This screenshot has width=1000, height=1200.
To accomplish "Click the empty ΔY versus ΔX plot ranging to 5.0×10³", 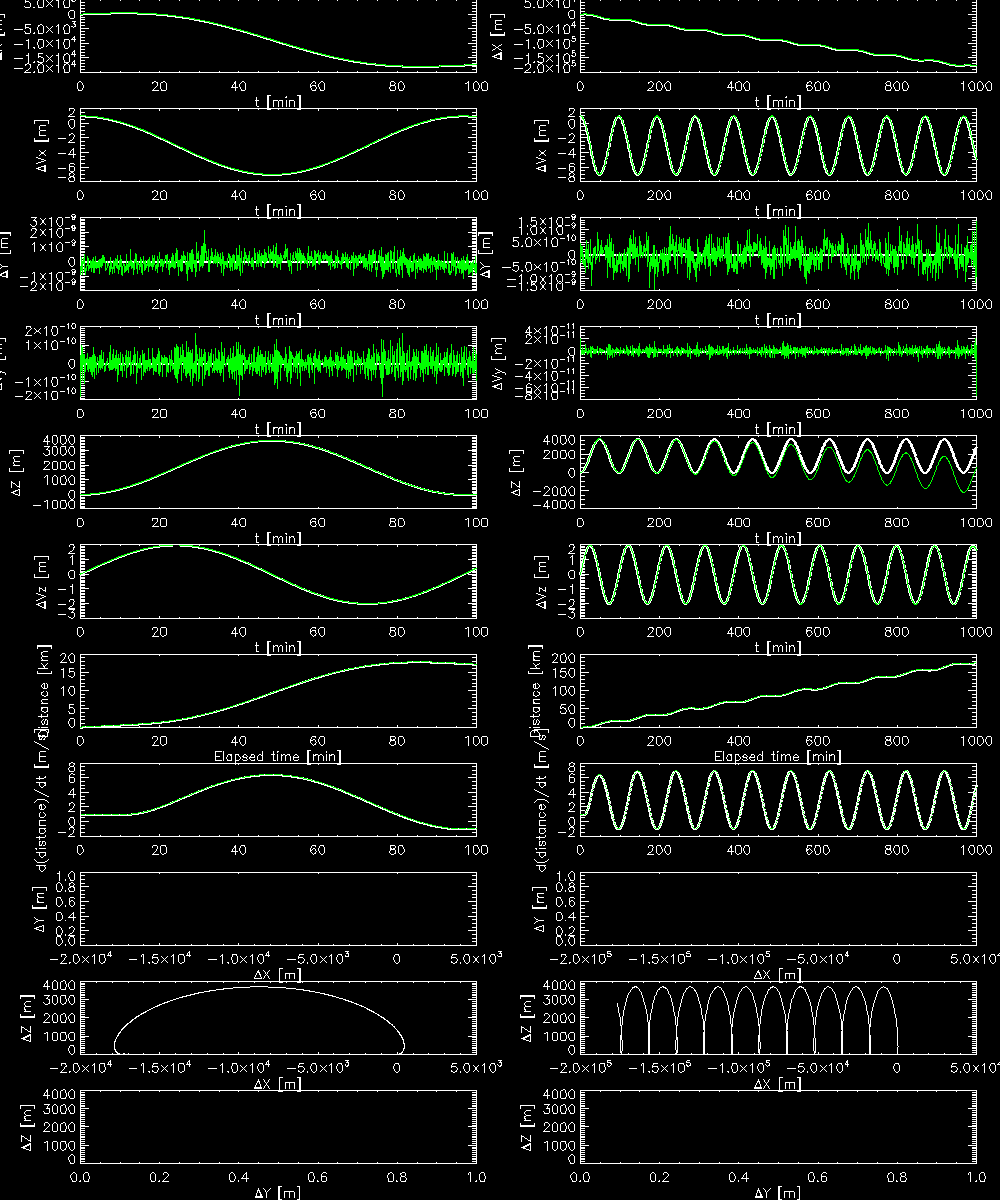I will [277, 910].
